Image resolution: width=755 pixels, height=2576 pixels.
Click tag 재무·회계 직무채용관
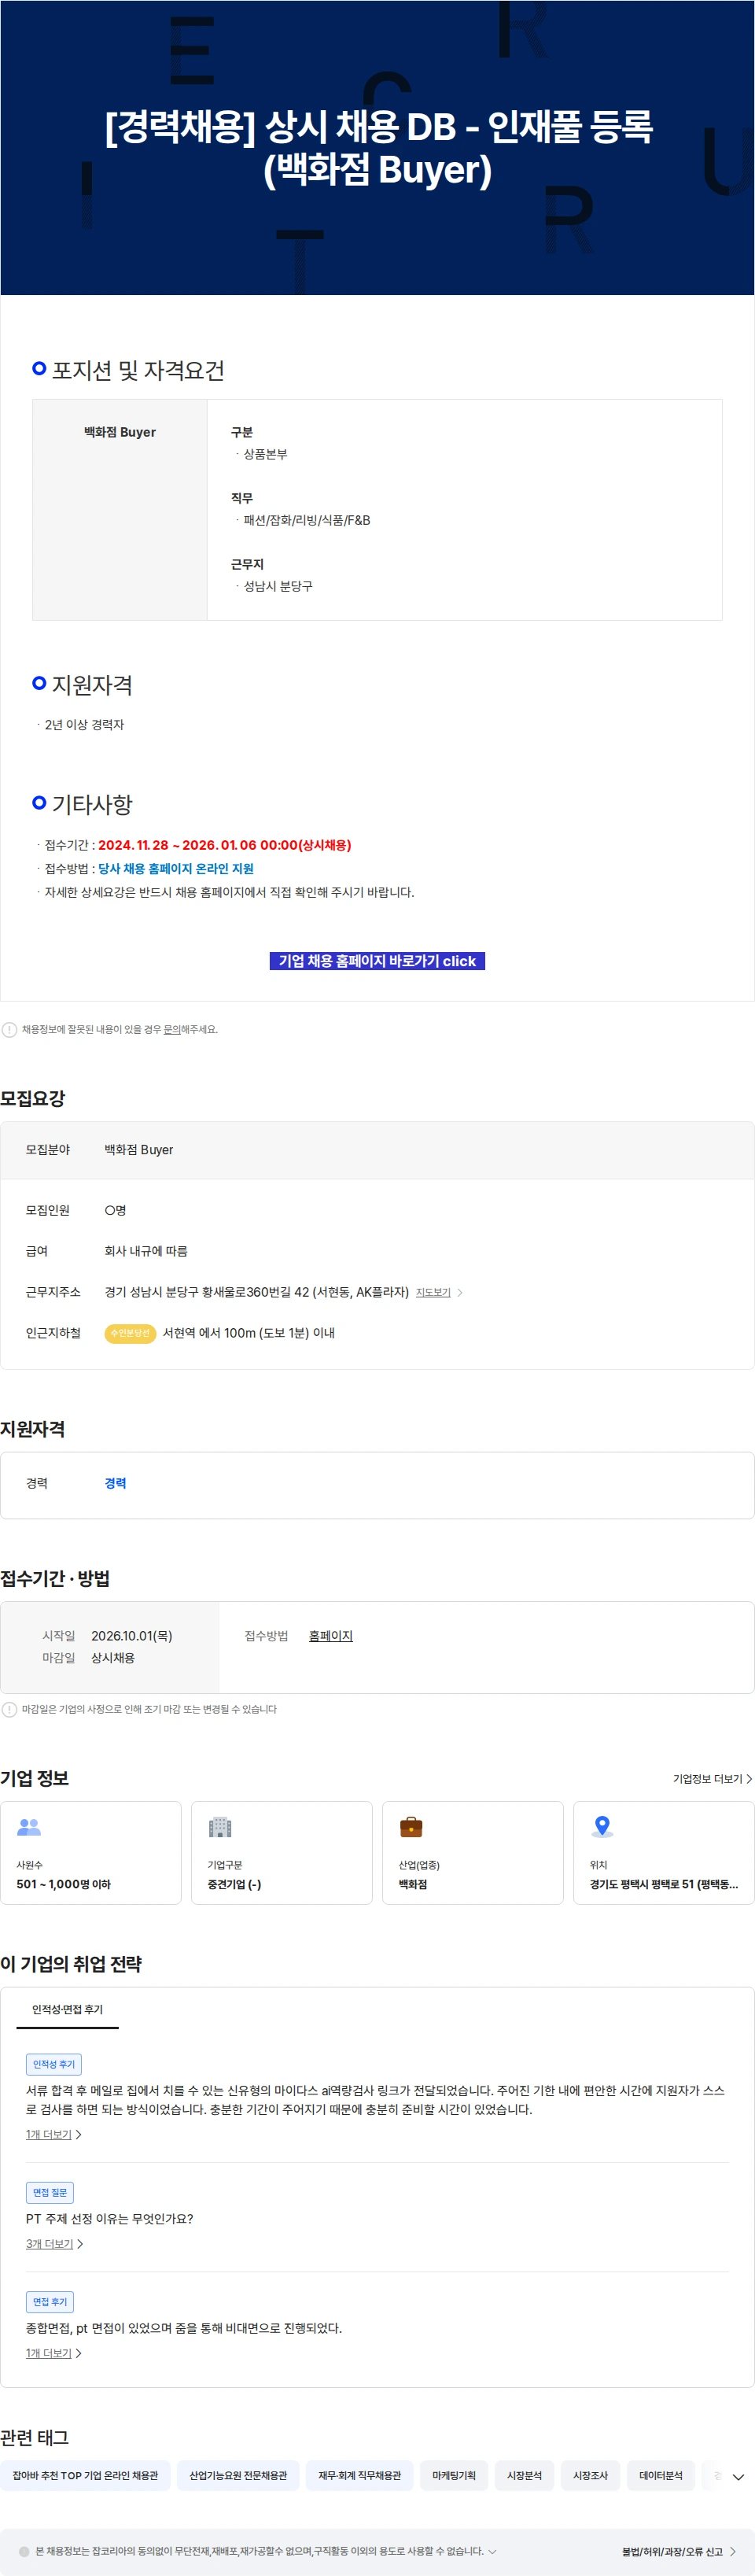coord(360,2475)
